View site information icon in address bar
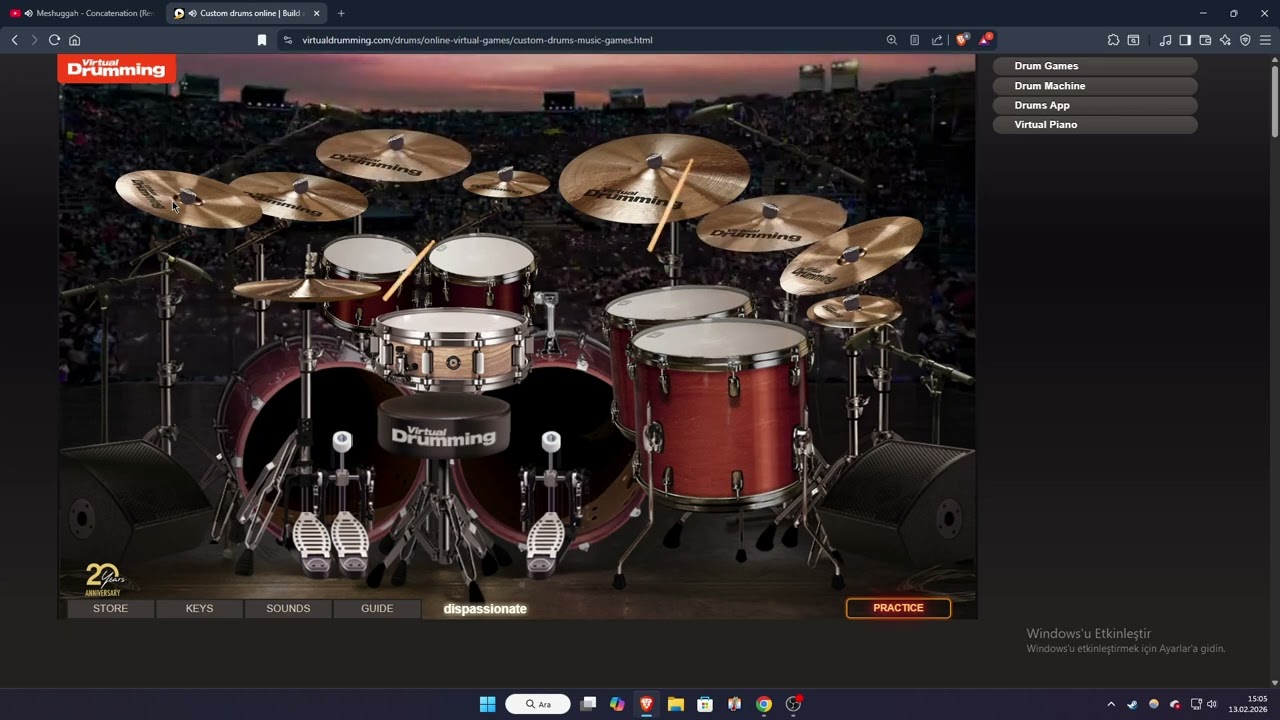 point(288,40)
